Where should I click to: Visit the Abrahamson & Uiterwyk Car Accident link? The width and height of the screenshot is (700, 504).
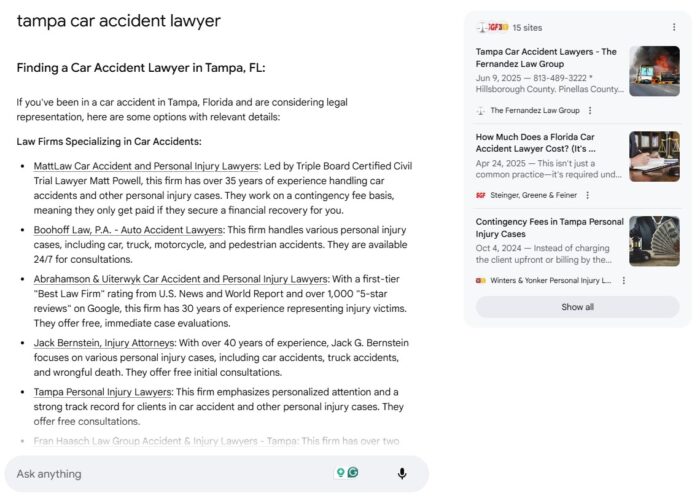(x=180, y=279)
